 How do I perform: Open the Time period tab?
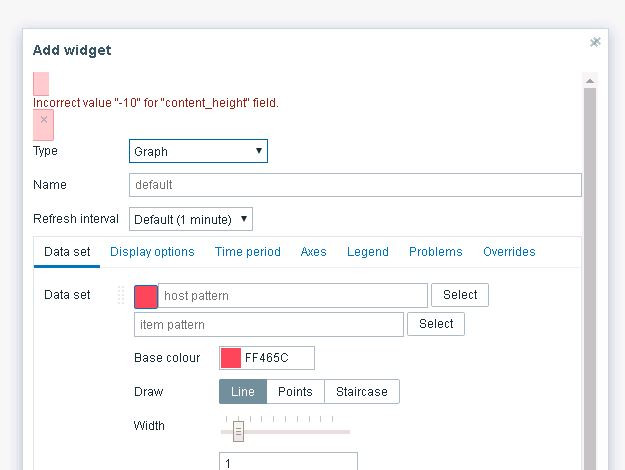coord(247,252)
